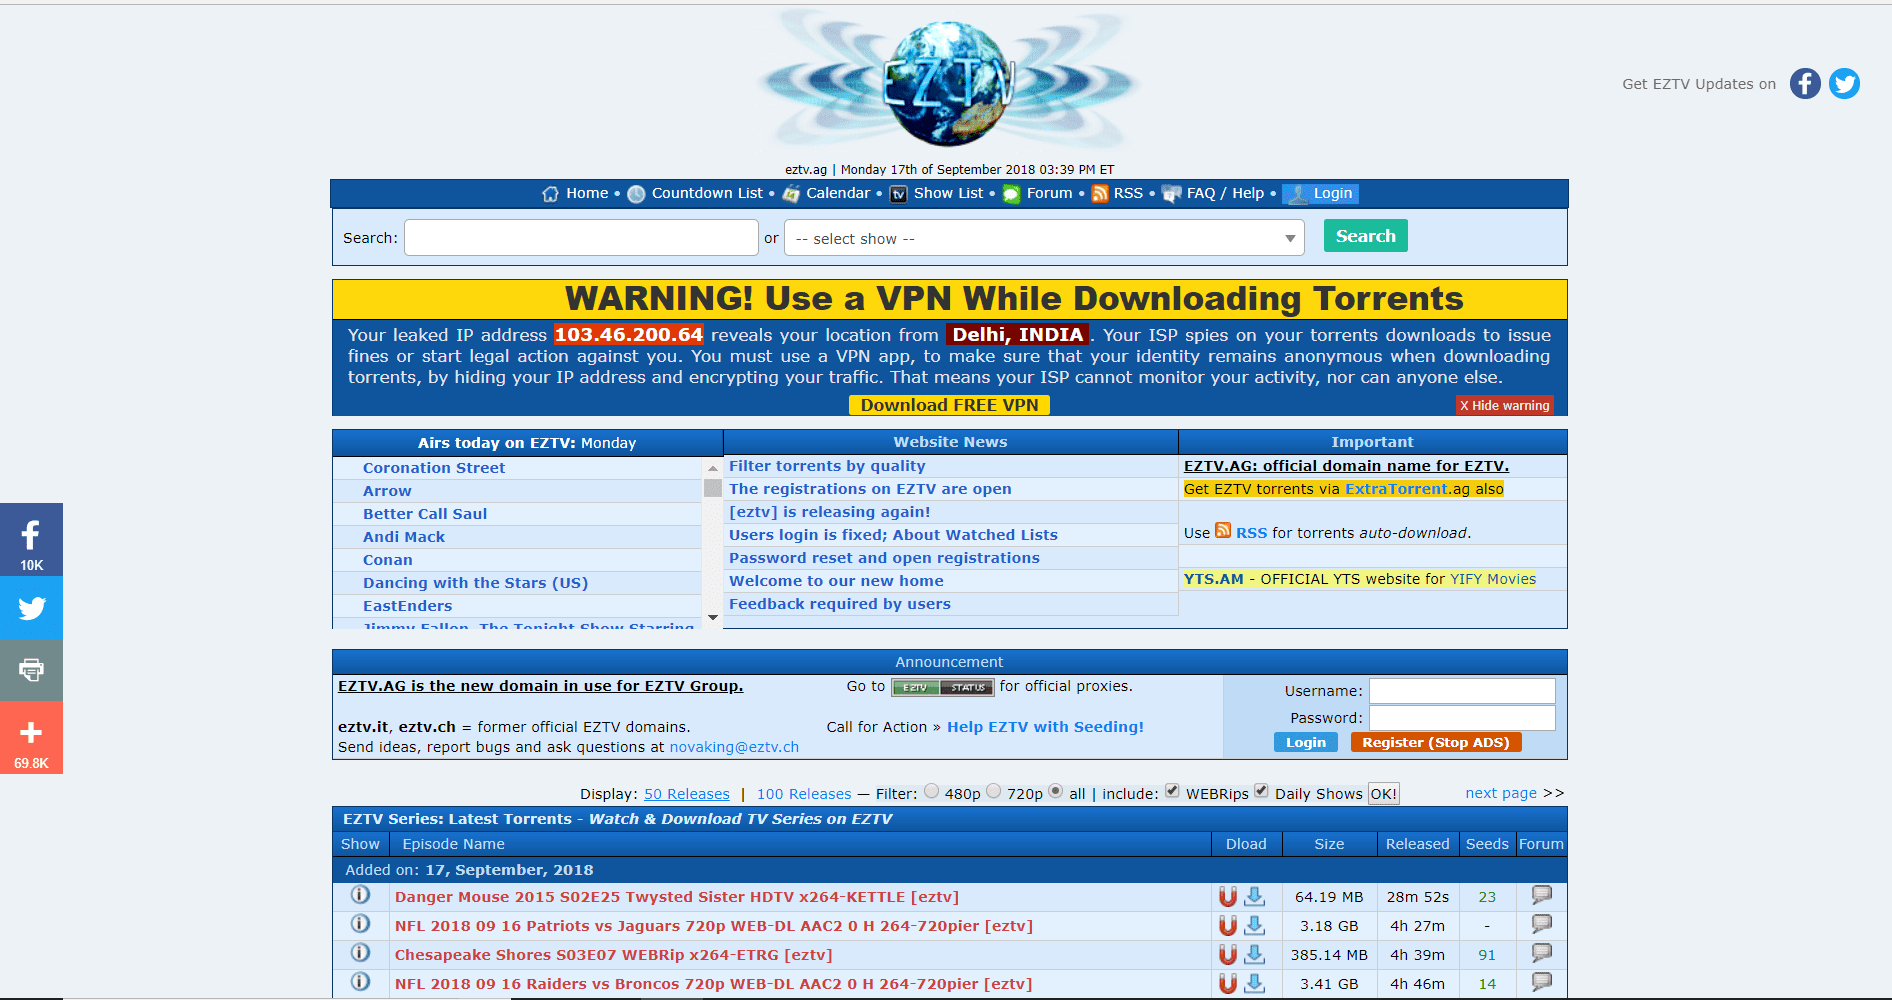Open EZTV's Twitter page via top-right icon
The width and height of the screenshot is (1892, 1000).
point(1844,84)
